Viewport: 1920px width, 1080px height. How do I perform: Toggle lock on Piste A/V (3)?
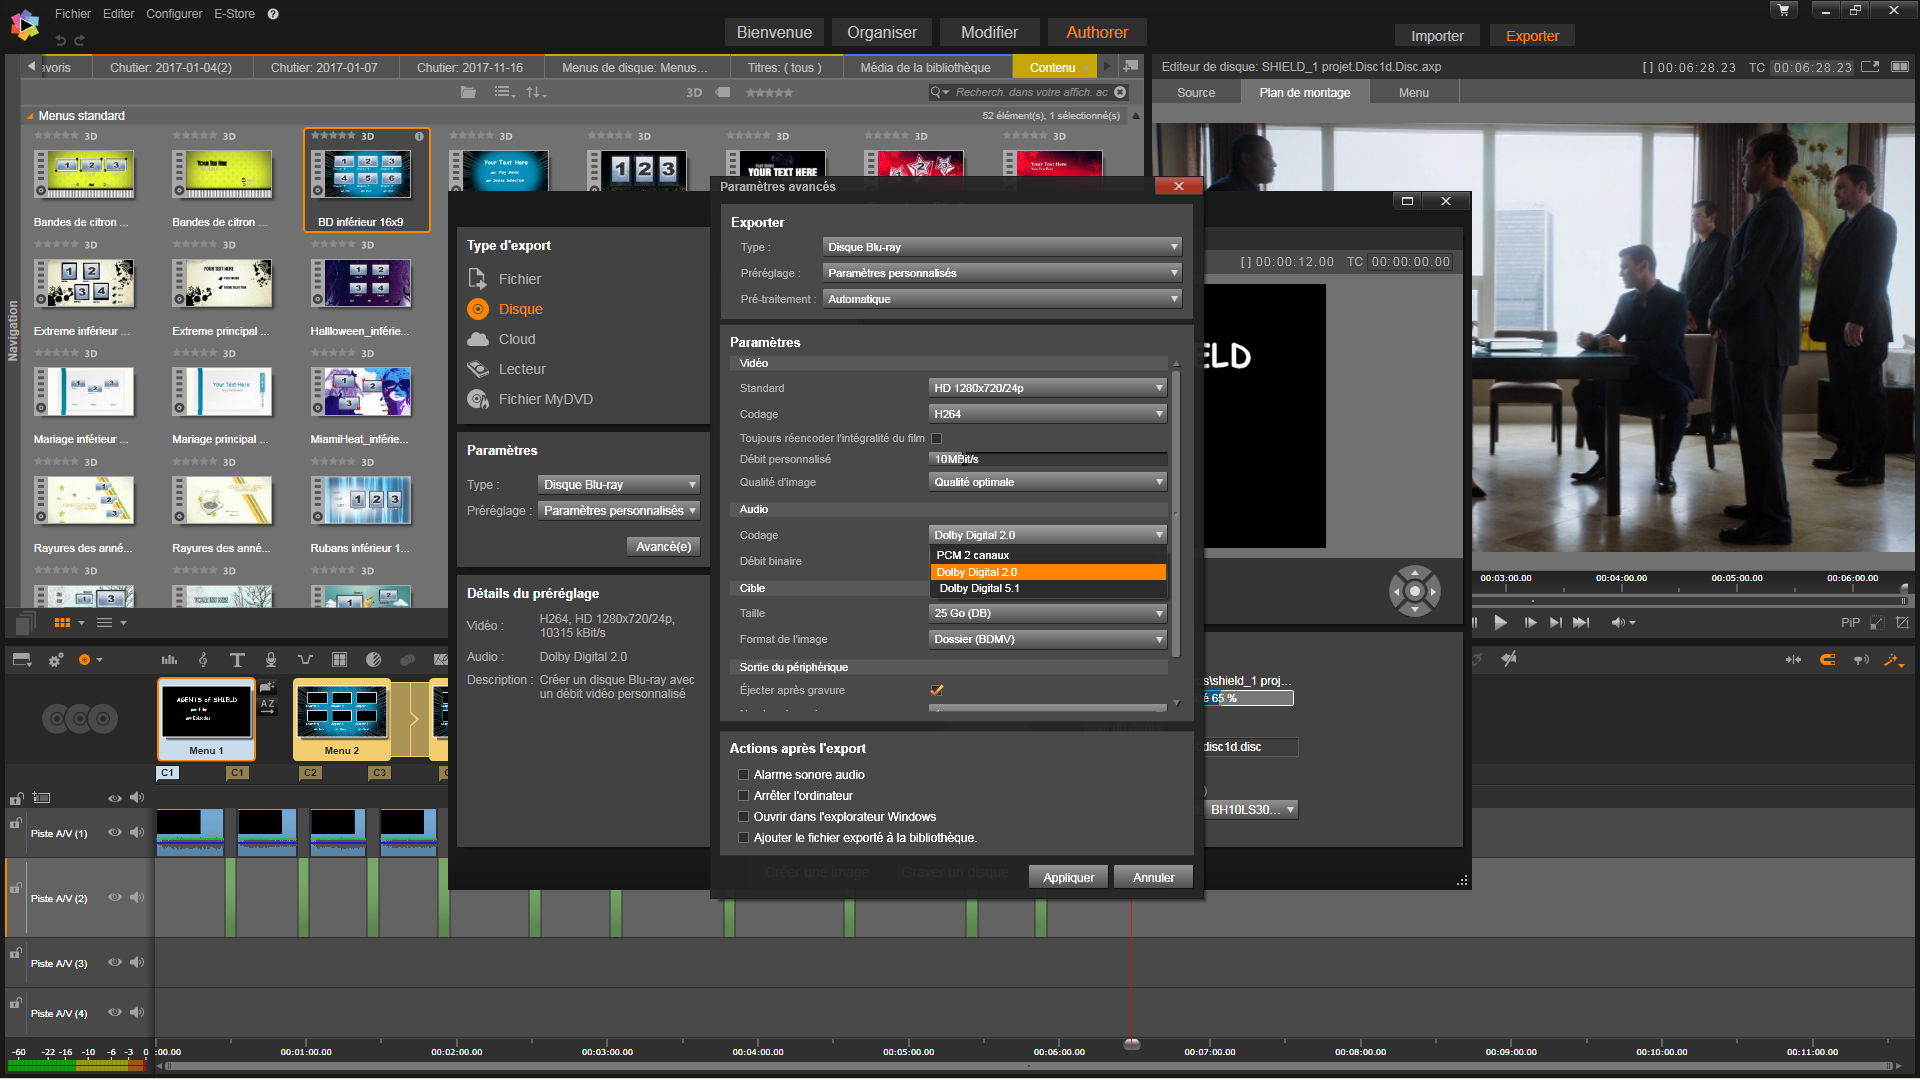coord(16,952)
